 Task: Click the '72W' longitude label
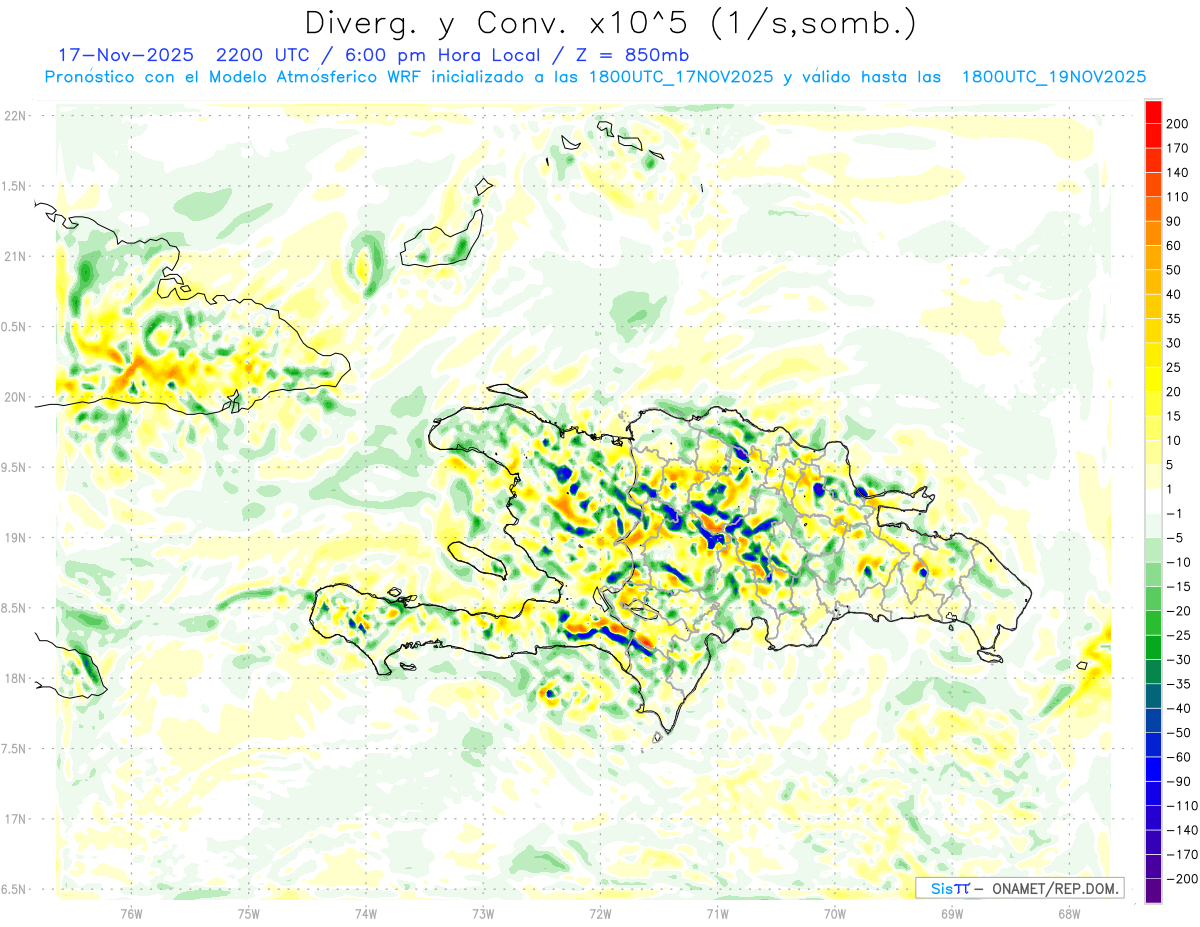(x=600, y=913)
